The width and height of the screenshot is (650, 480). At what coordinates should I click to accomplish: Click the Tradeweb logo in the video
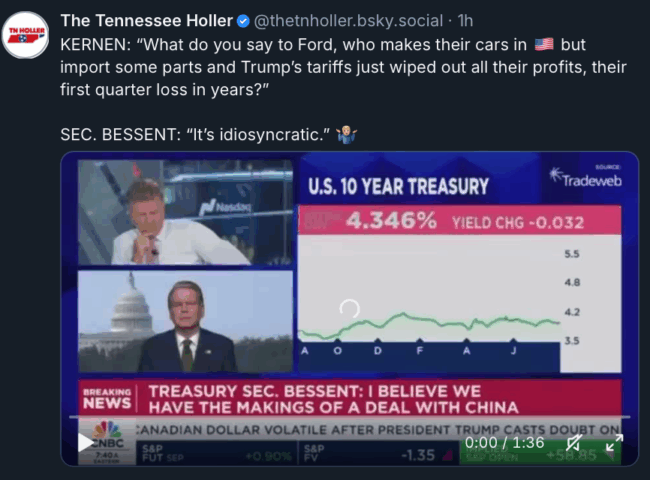click(585, 177)
